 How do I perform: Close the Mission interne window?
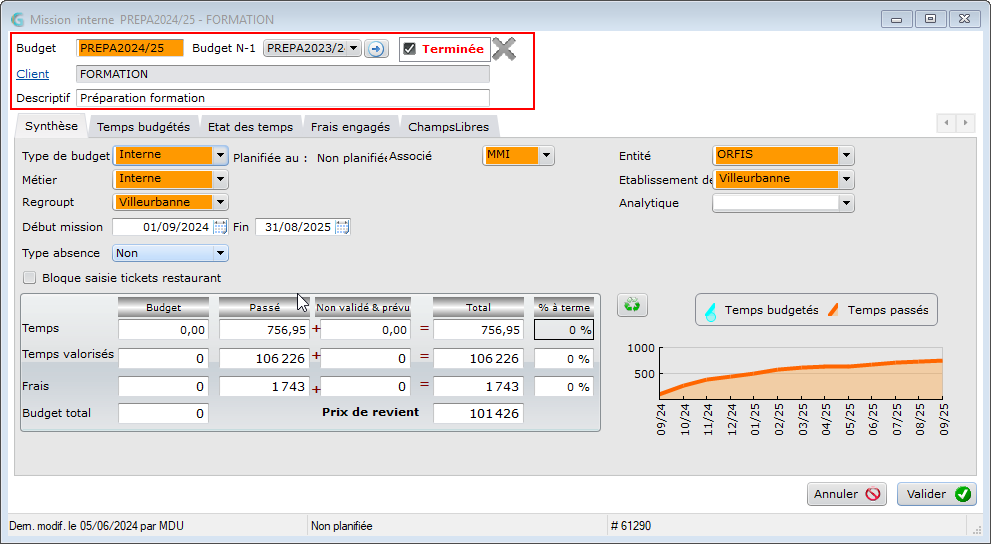pyautogui.click(x=965, y=19)
